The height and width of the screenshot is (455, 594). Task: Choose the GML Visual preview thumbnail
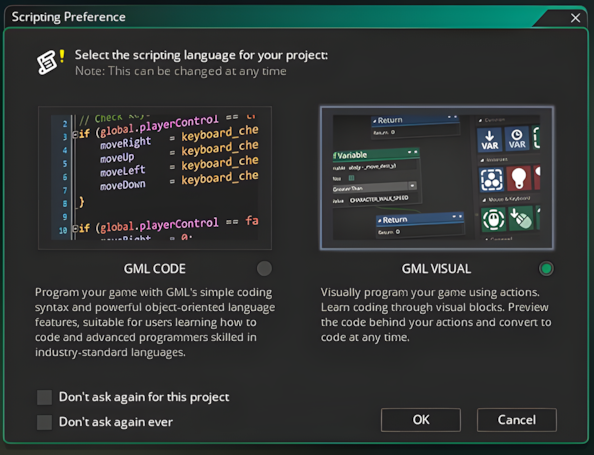coord(437,178)
